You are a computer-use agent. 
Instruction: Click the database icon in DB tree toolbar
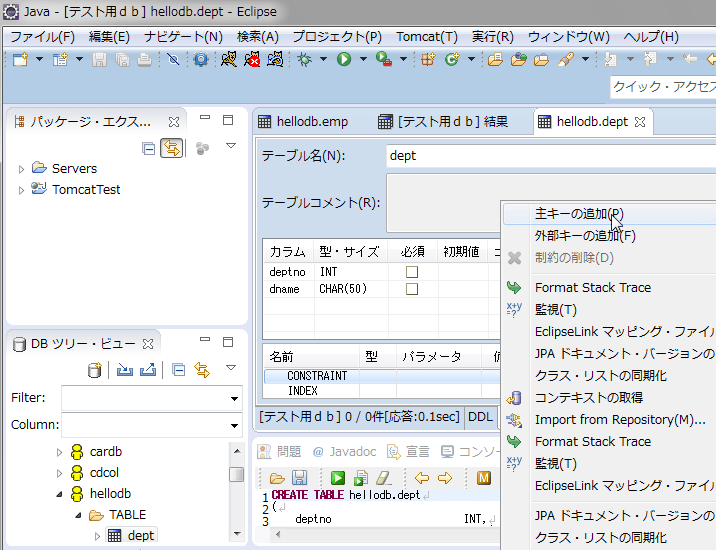[x=95, y=370]
